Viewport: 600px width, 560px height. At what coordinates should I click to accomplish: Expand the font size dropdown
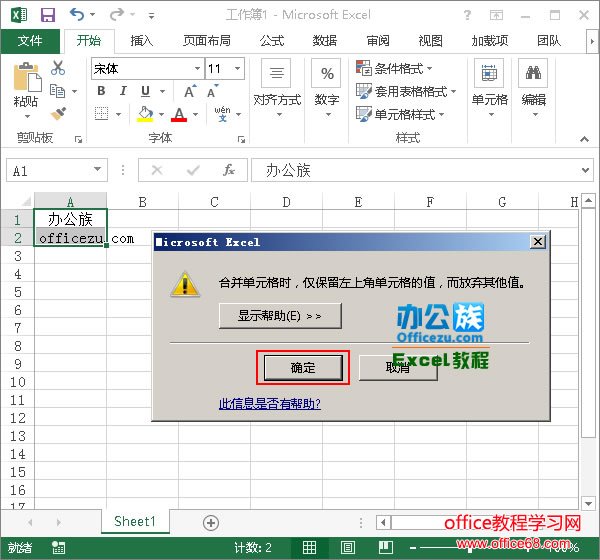238,69
